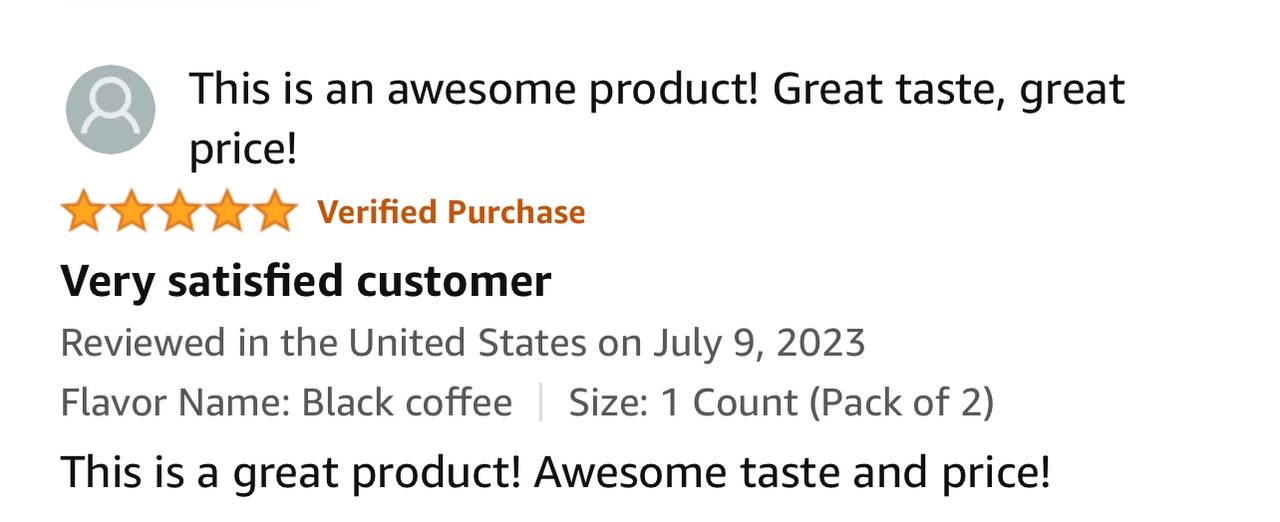Click the fifth orange rating star
The height and width of the screenshot is (522, 1280).
click(273, 213)
